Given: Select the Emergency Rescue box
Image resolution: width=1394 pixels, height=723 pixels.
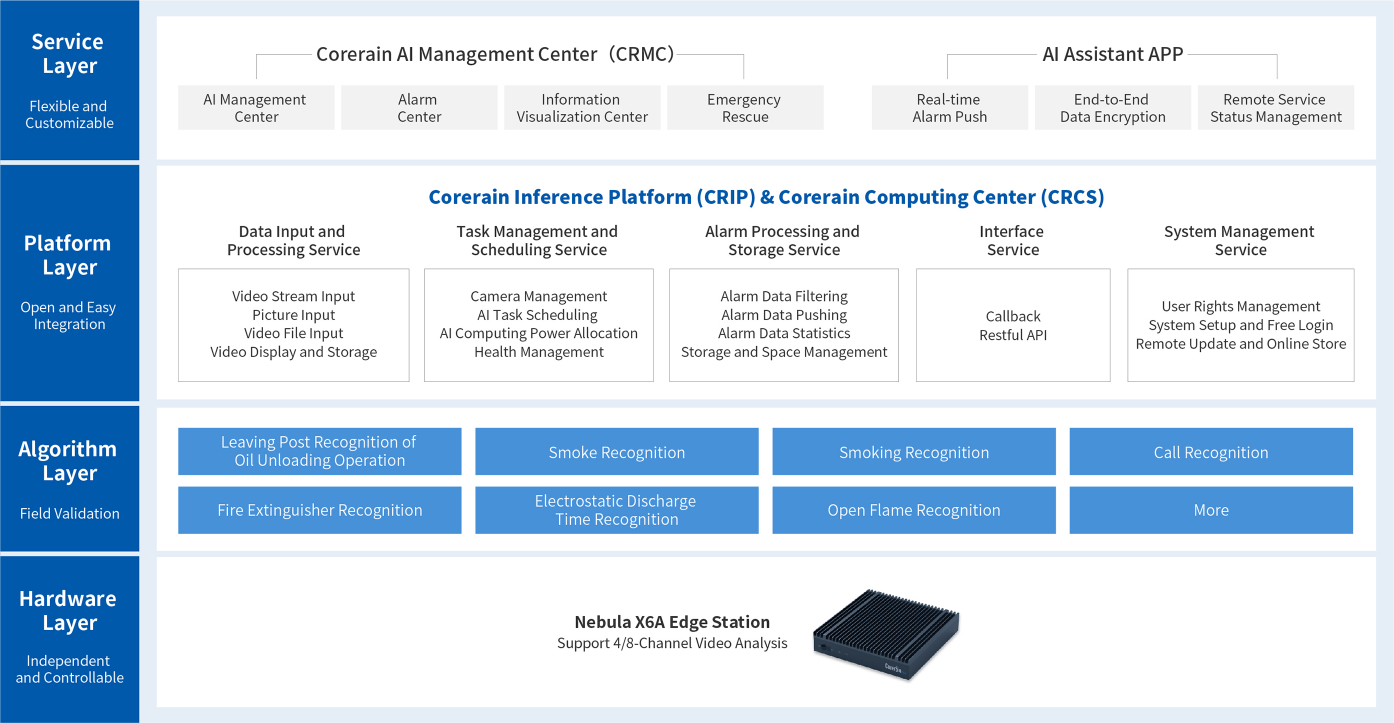Looking at the screenshot, I should [x=745, y=108].
